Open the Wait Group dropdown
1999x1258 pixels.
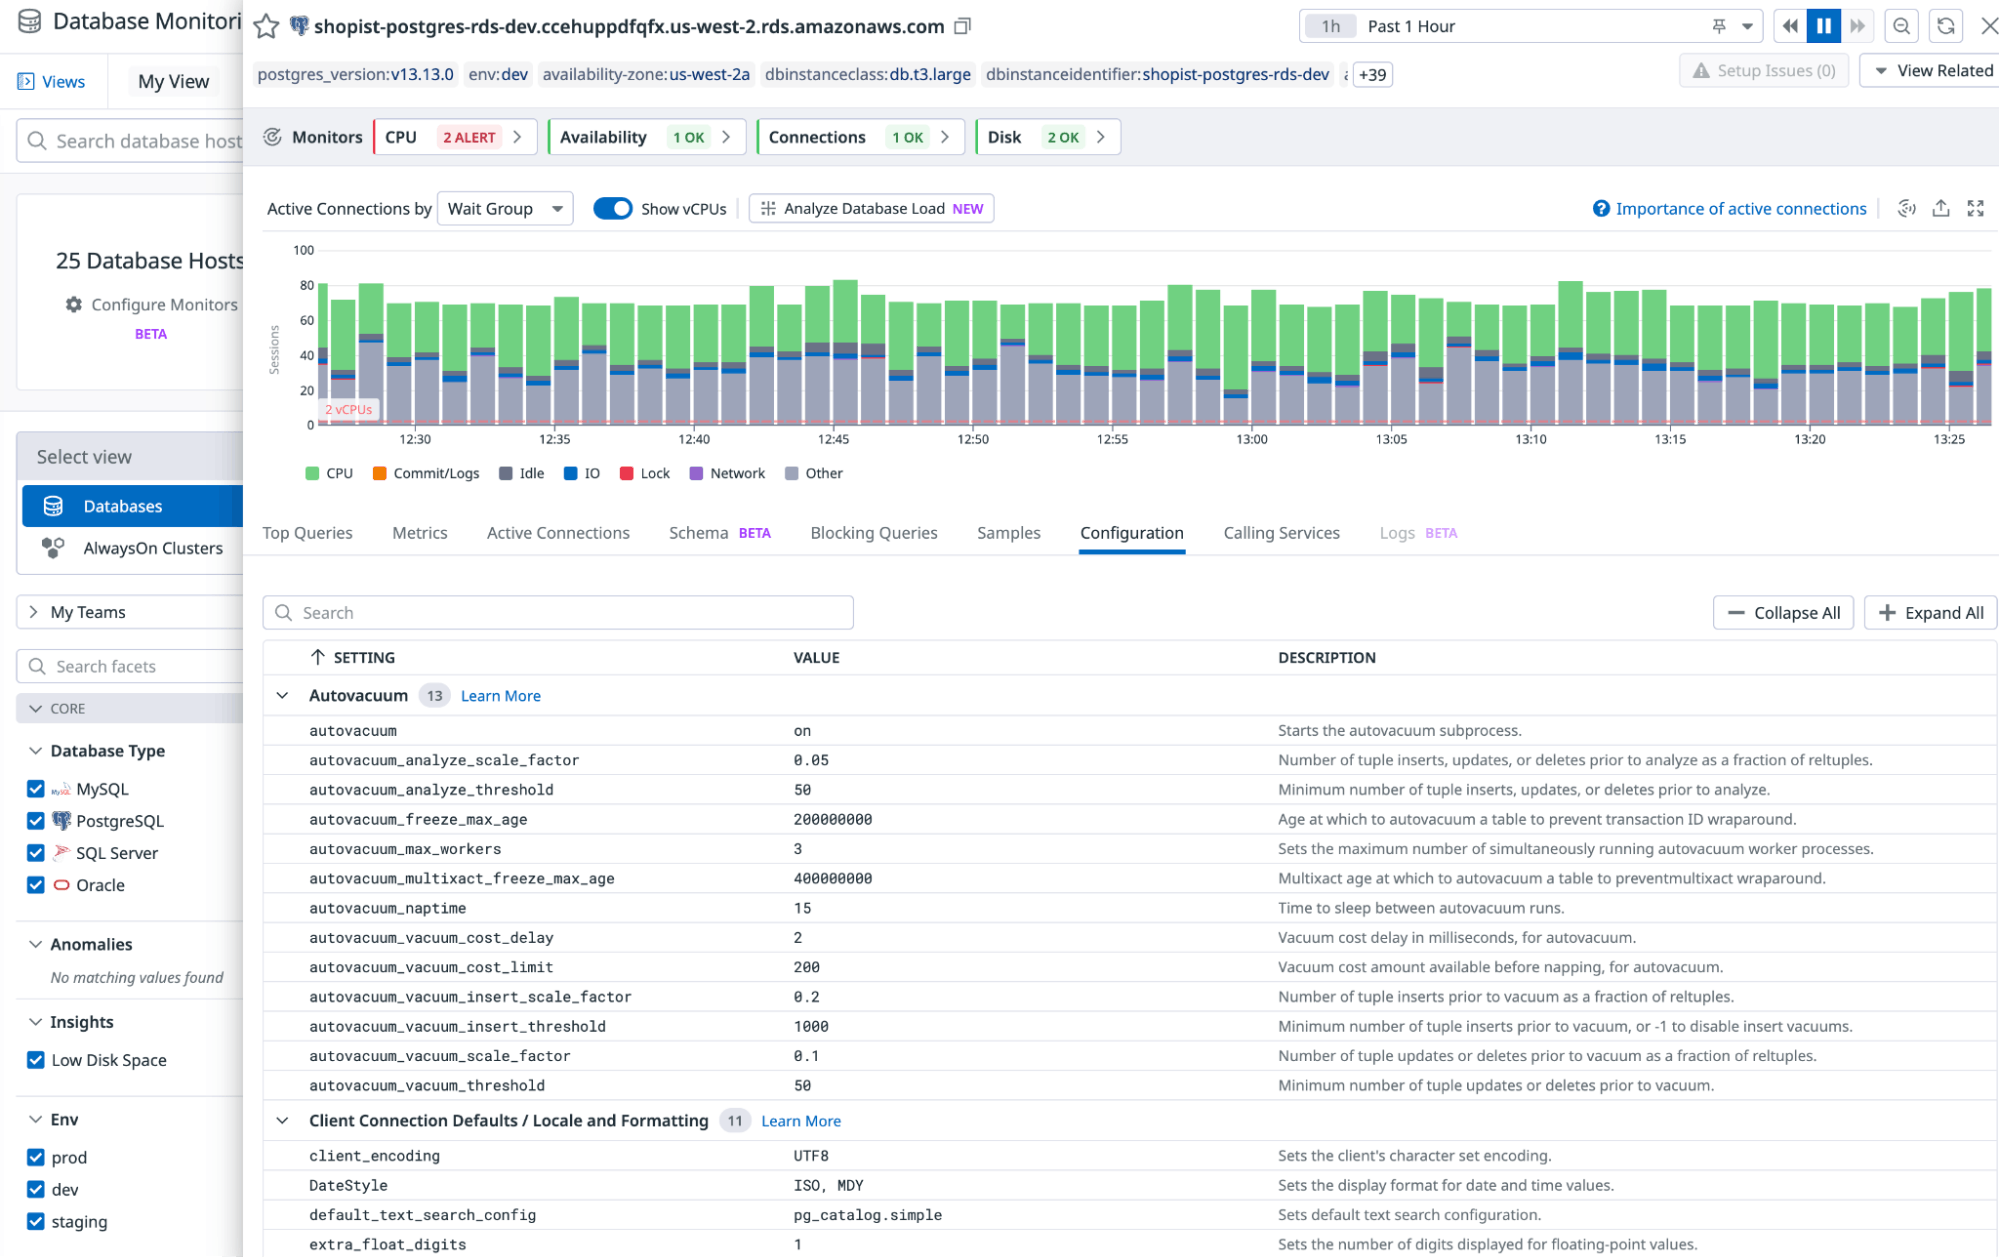[x=504, y=208]
